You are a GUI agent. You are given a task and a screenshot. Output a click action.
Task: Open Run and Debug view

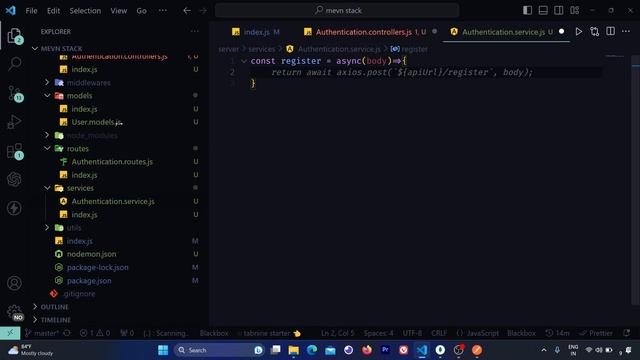pyautogui.click(x=14, y=122)
